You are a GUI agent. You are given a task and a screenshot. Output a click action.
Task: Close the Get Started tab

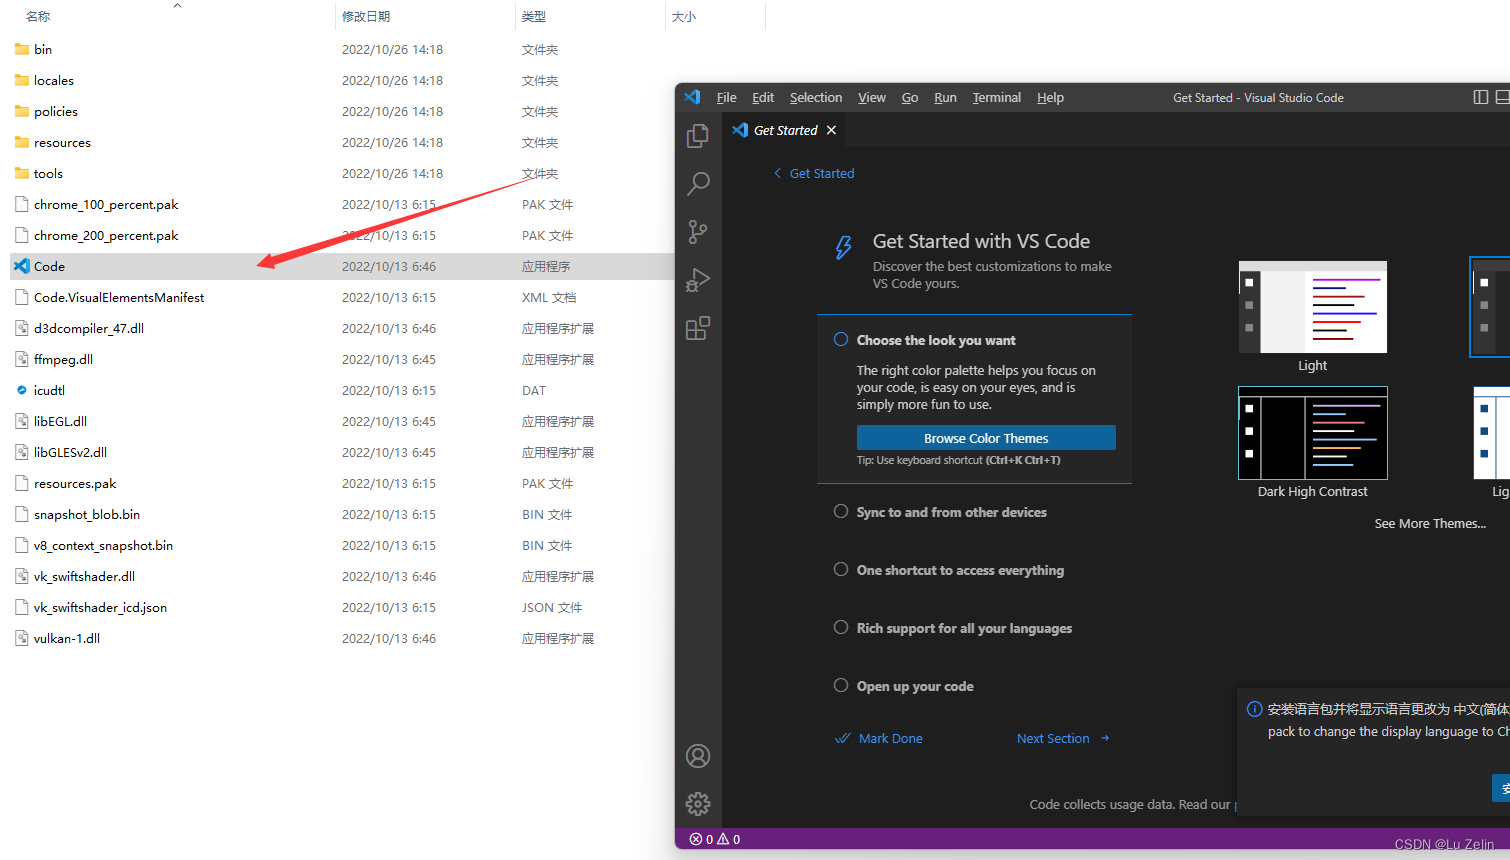831,130
